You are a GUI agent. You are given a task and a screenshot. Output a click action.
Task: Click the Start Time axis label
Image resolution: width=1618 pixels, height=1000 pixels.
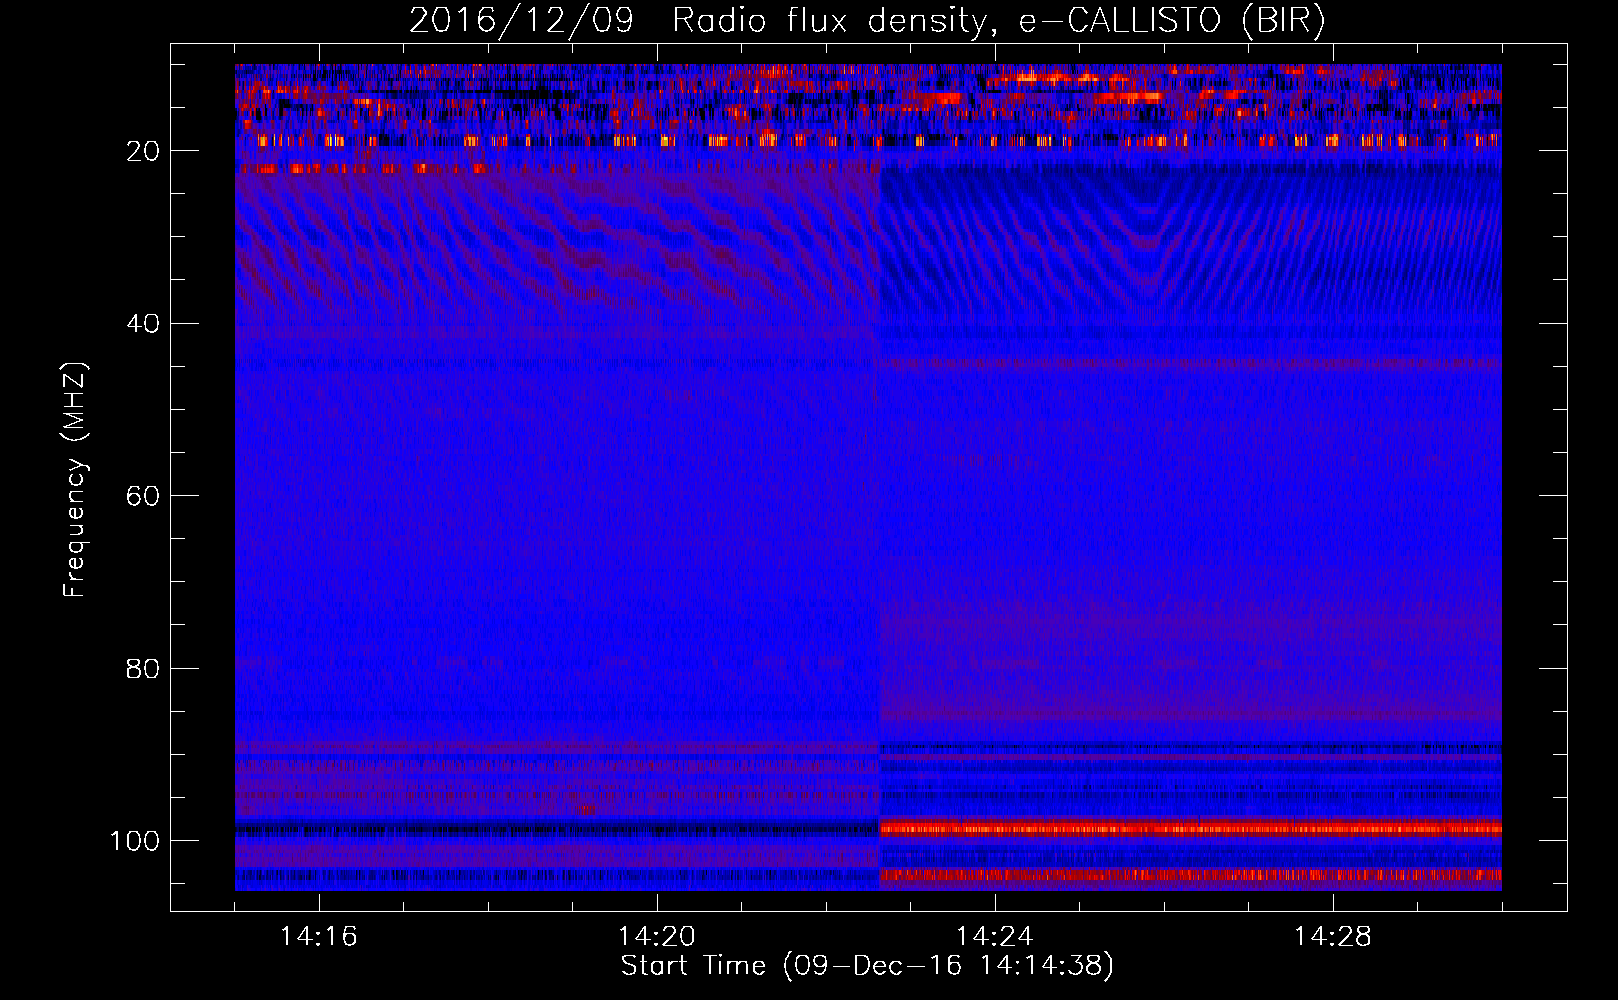click(x=867, y=966)
